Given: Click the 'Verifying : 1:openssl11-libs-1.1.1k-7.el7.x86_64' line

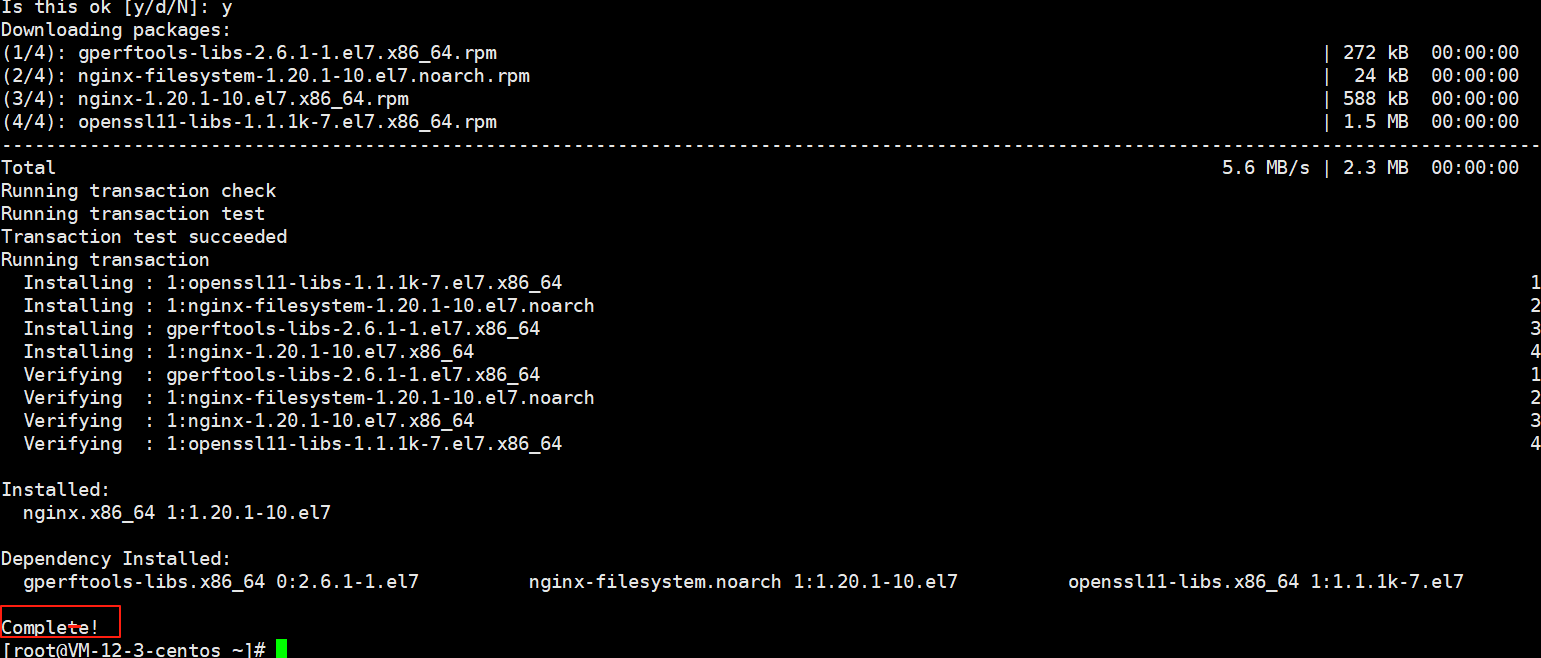Looking at the screenshot, I should 293,444.
